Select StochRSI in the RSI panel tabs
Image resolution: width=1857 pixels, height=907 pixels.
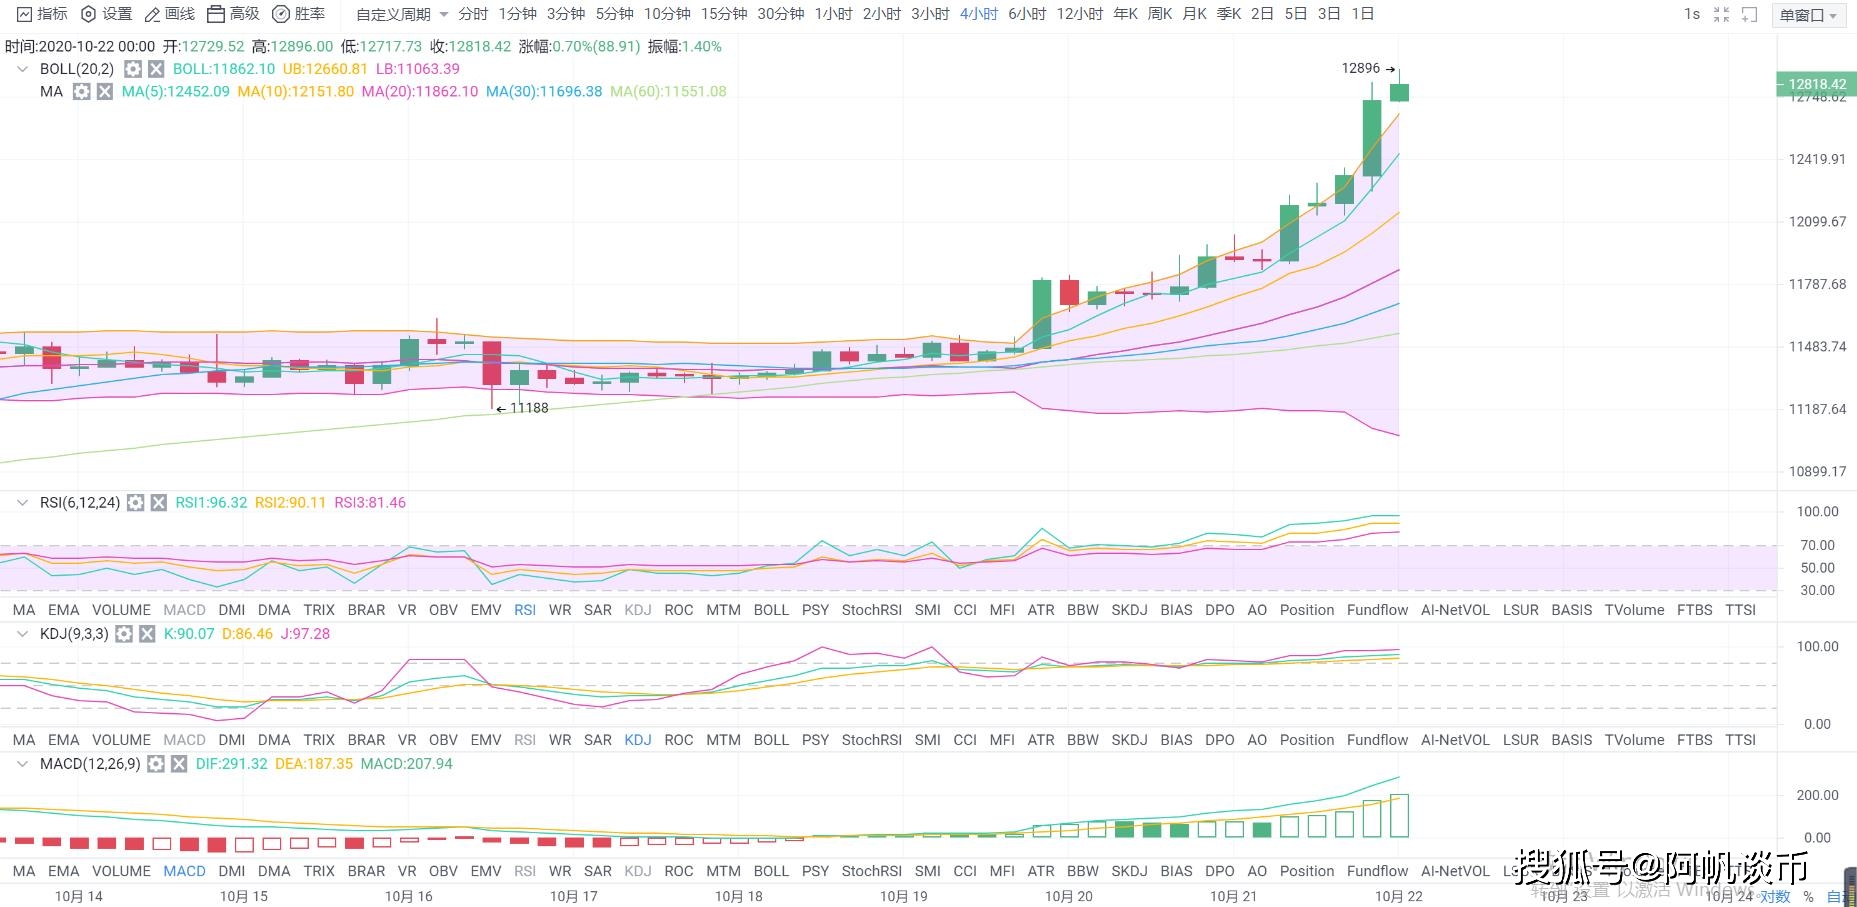(x=871, y=610)
